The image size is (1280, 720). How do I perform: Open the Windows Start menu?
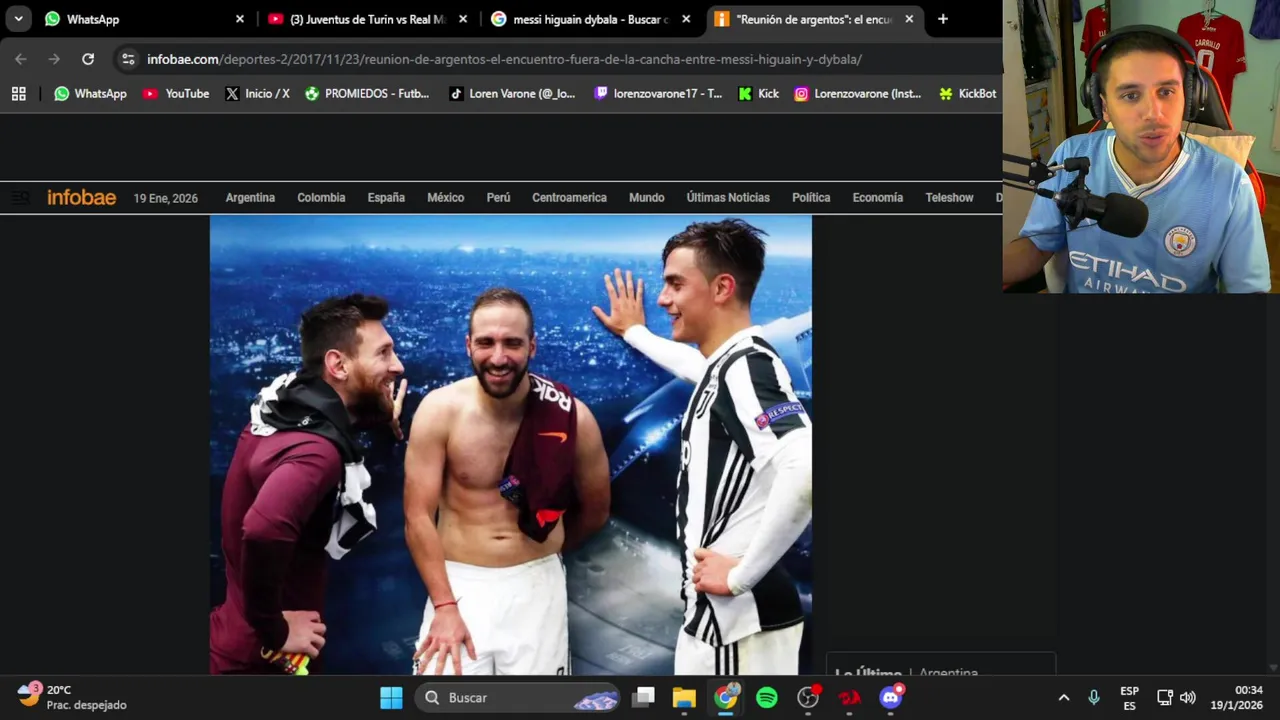(x=391, y=698)
